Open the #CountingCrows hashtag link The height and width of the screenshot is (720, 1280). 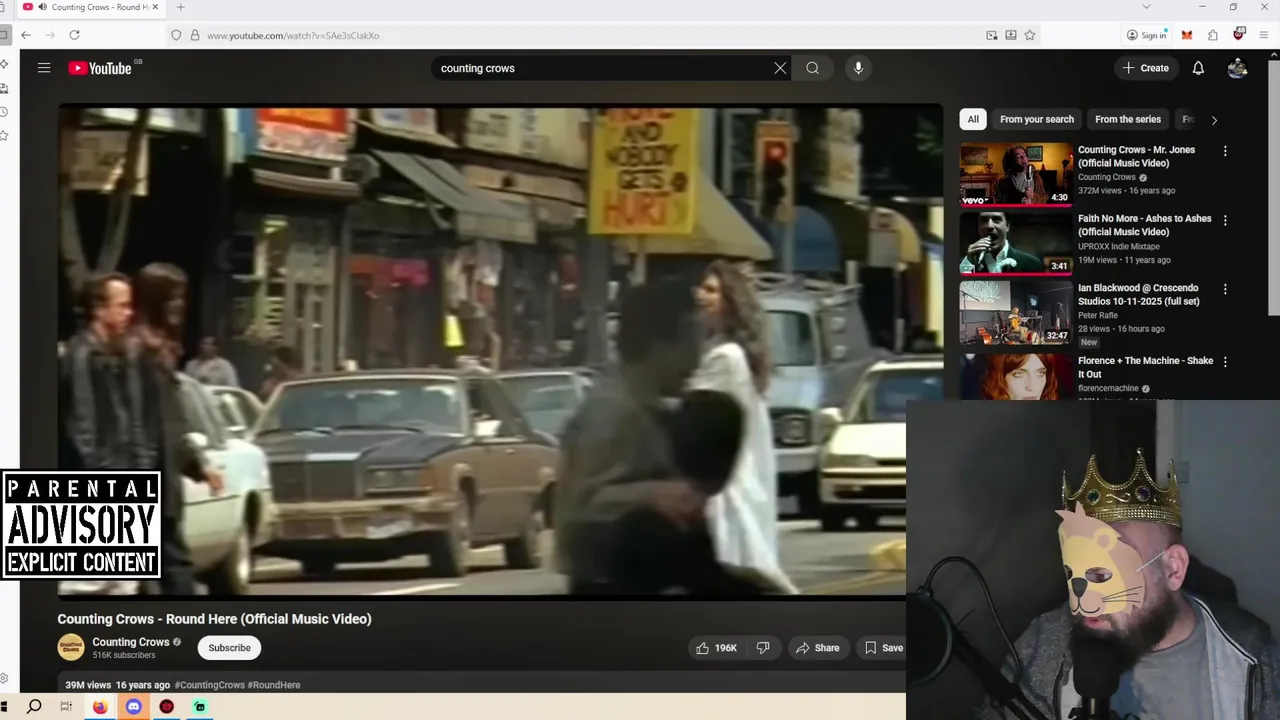[209, 685]
